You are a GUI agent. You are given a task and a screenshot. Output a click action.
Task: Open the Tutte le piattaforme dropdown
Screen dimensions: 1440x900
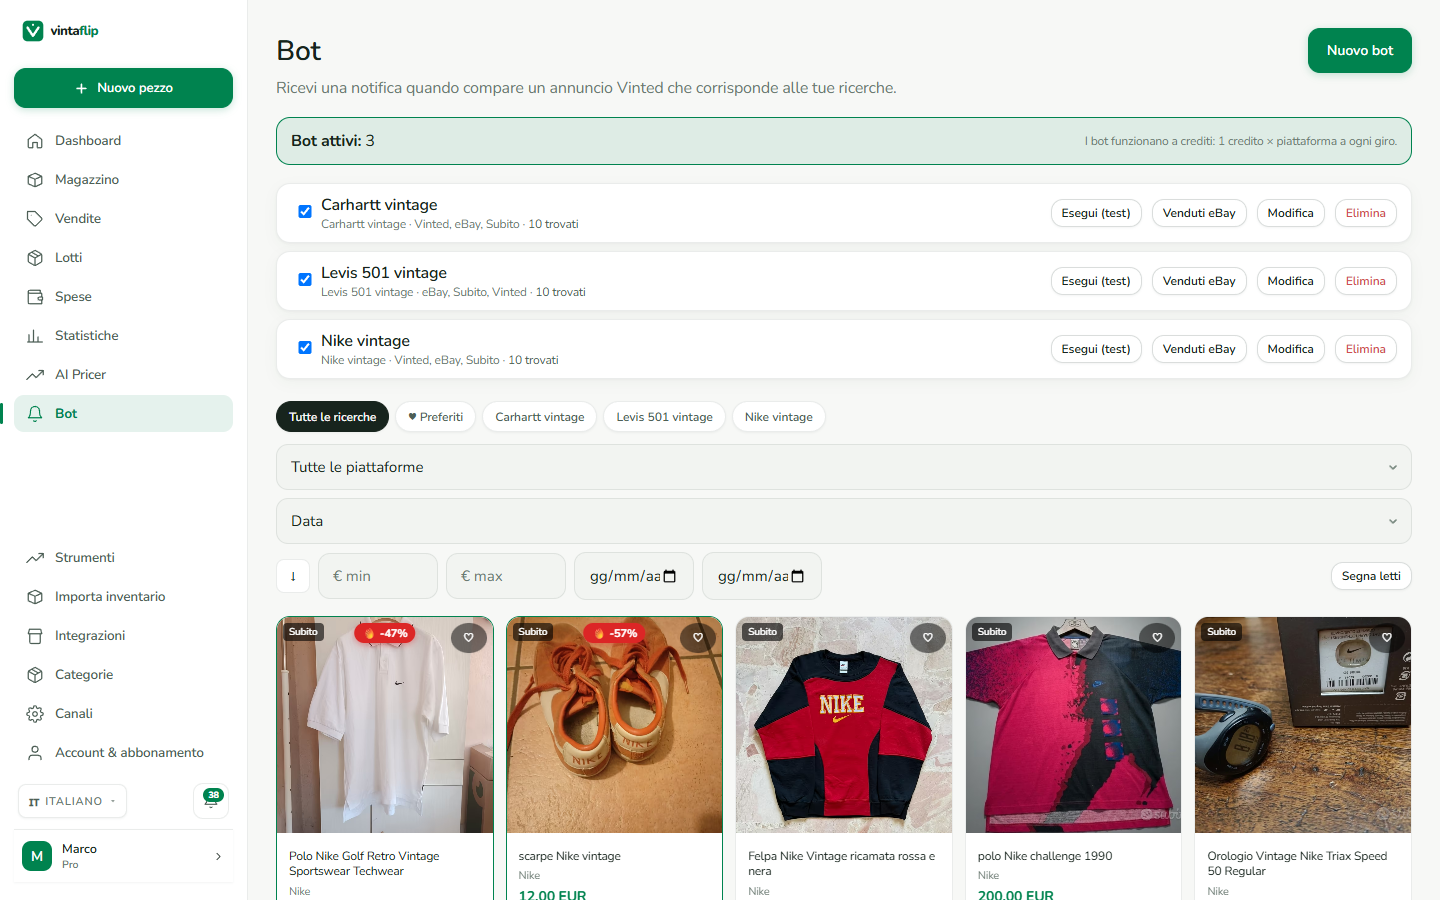pos(844,467)
